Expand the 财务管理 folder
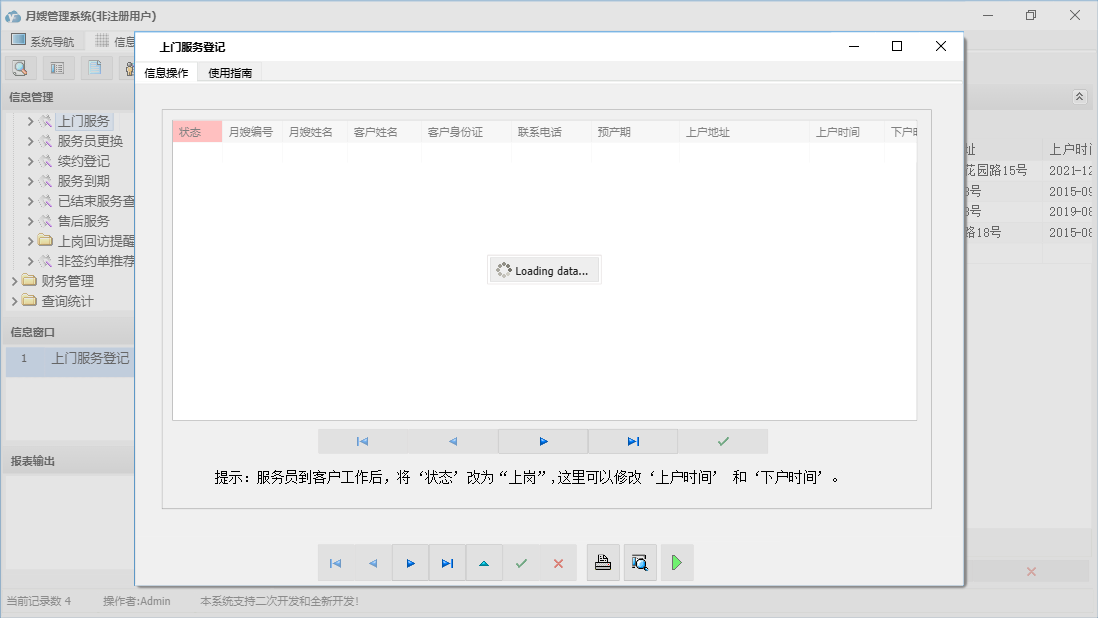 point(13,281)
